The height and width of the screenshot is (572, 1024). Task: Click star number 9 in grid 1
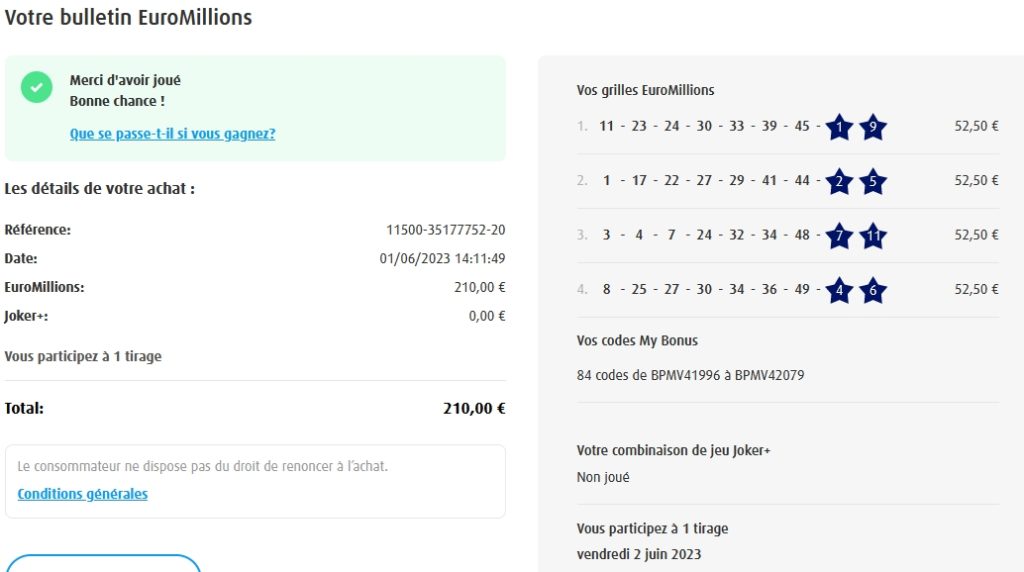click(x=873, y=127)
